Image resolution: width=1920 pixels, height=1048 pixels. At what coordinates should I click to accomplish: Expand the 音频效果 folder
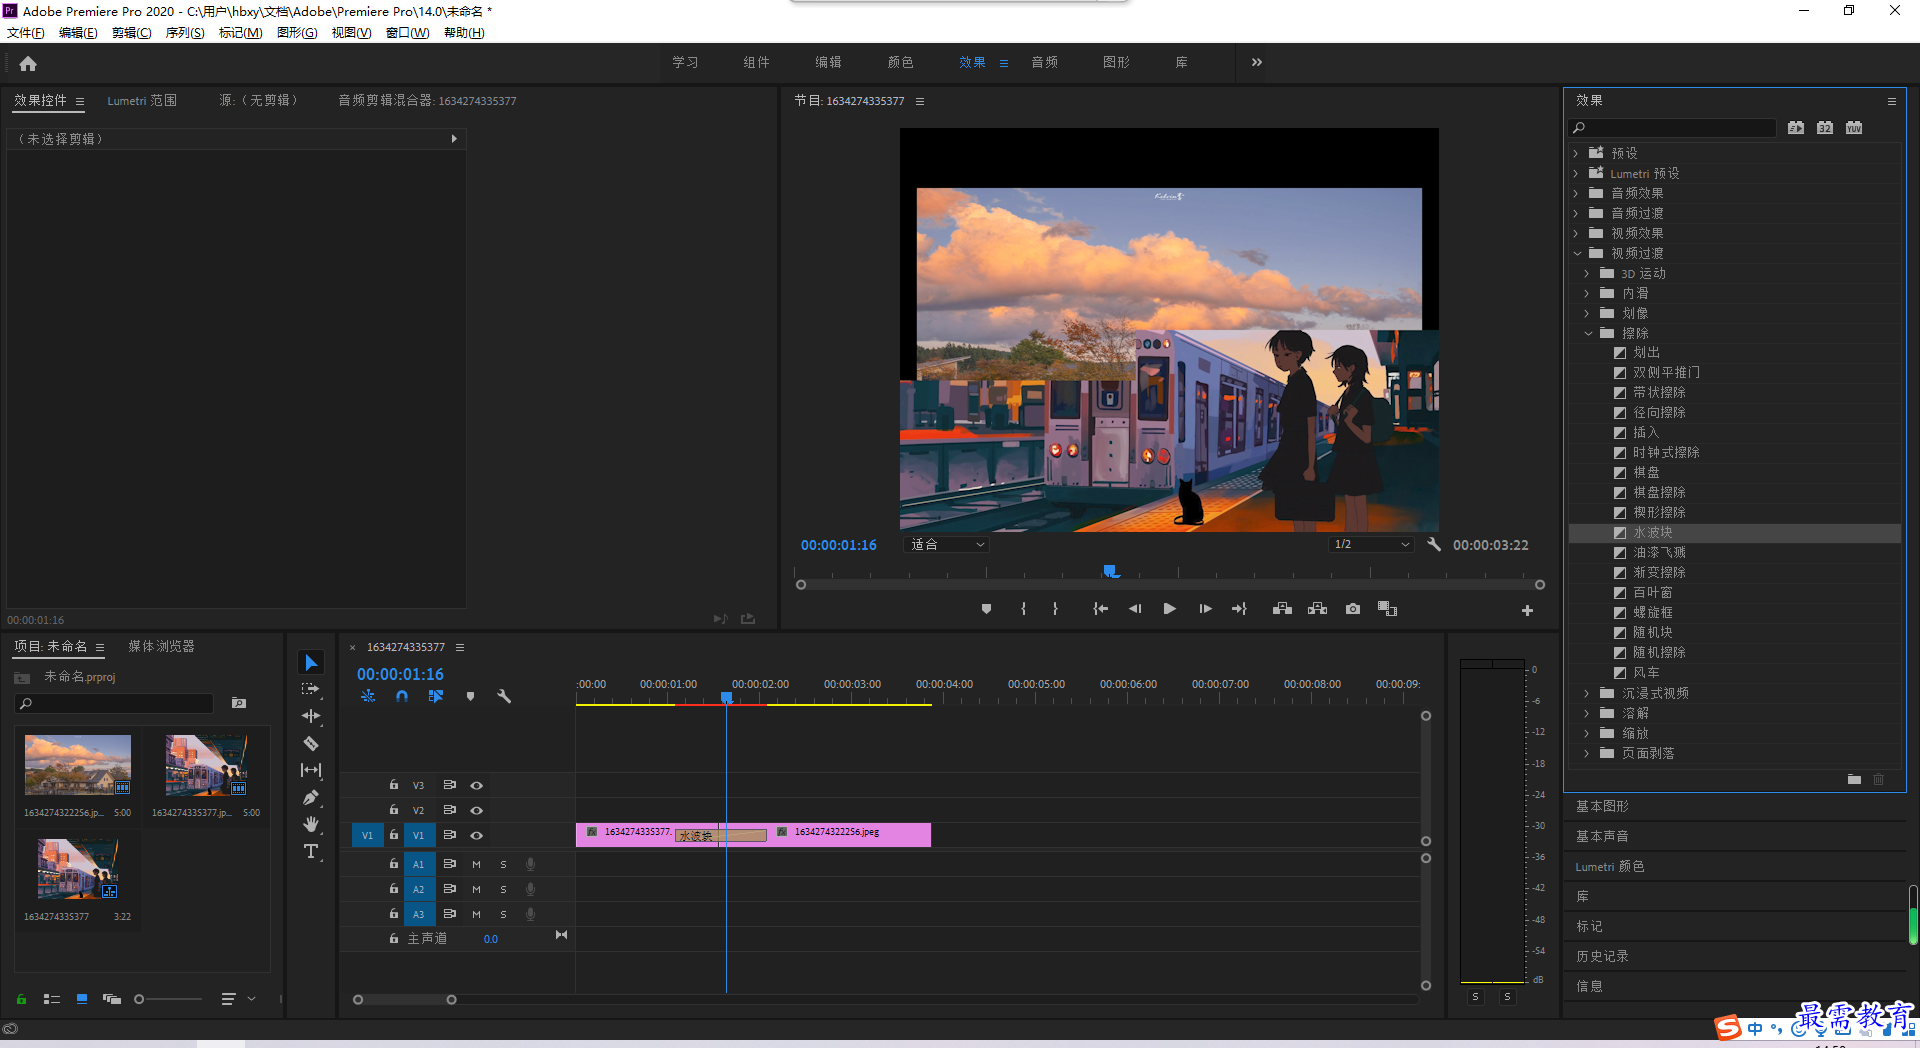[1576, 193]
